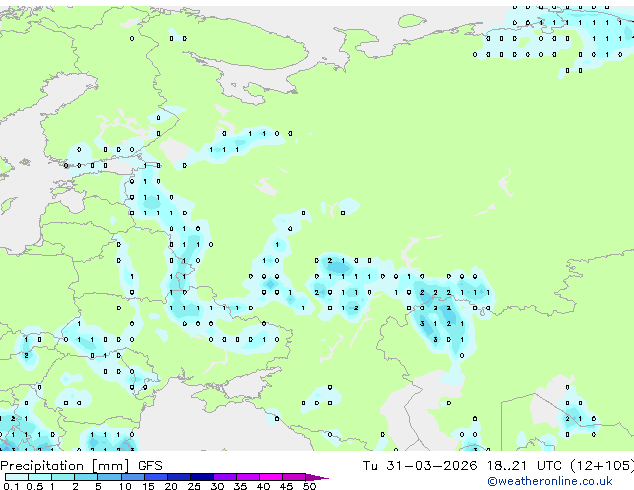Screen dimensions: 634x490
Task: Pick the 30–35 mm purple legend swatch
Action: (224, 477)
